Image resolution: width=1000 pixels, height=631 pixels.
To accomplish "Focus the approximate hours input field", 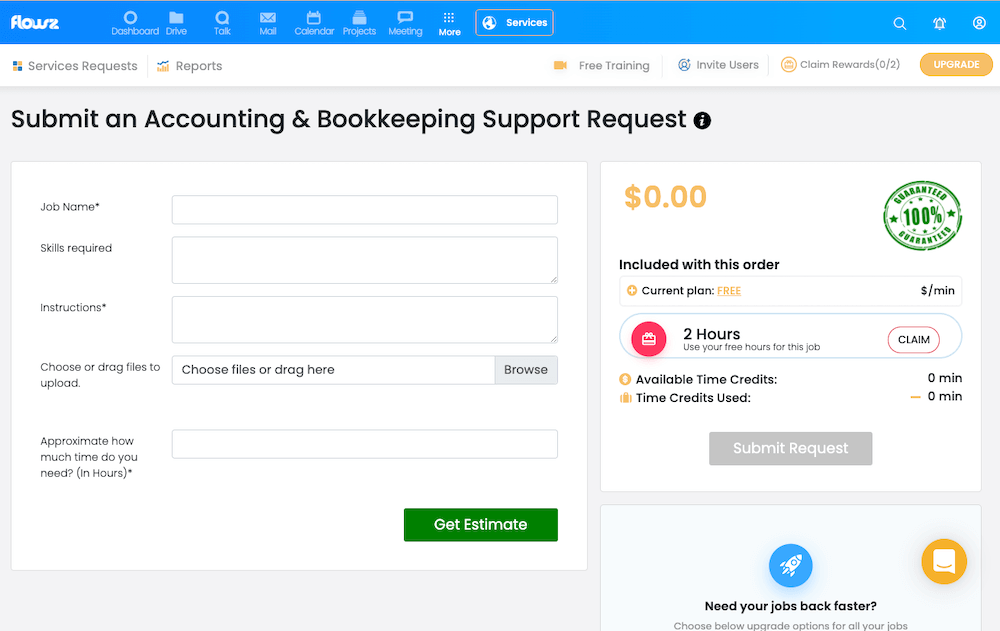I will pyautogui.click(x=365, y=444).
